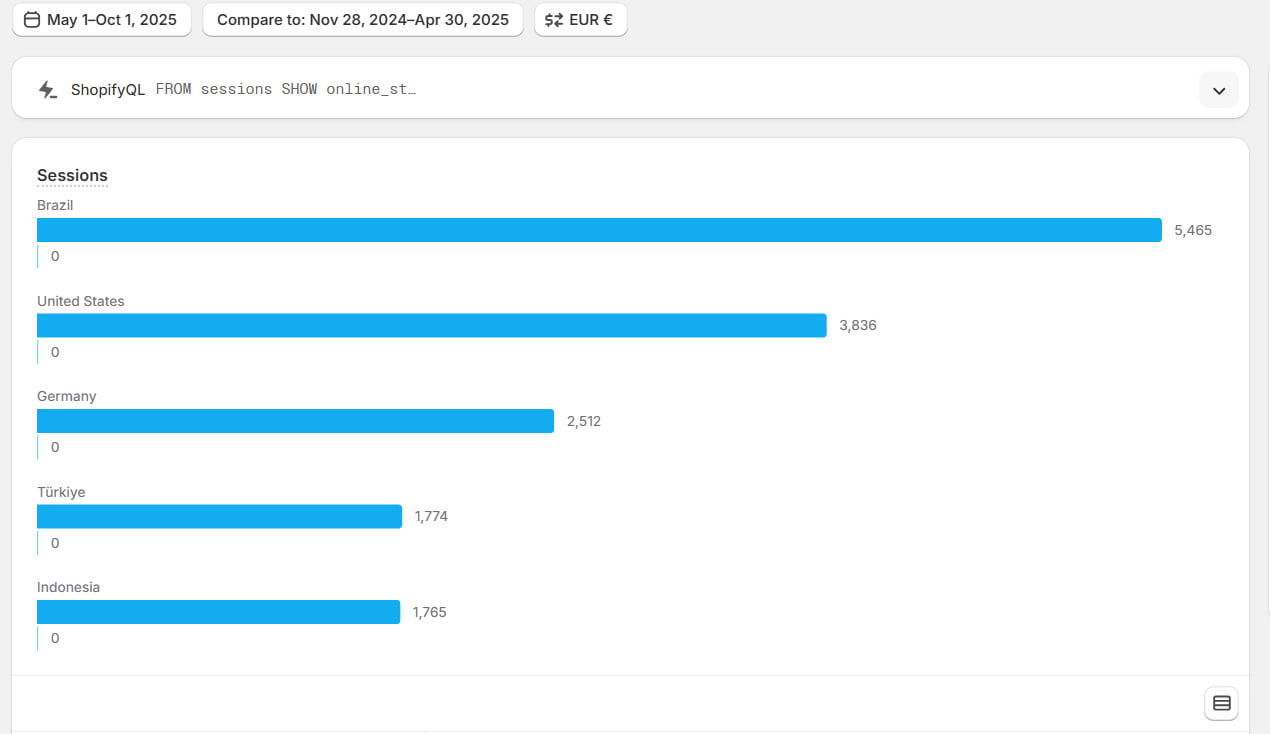Click the United States sessions bar
This screenshot has width=1270, height=734.
pyautogui.click(x=431, y=325)
